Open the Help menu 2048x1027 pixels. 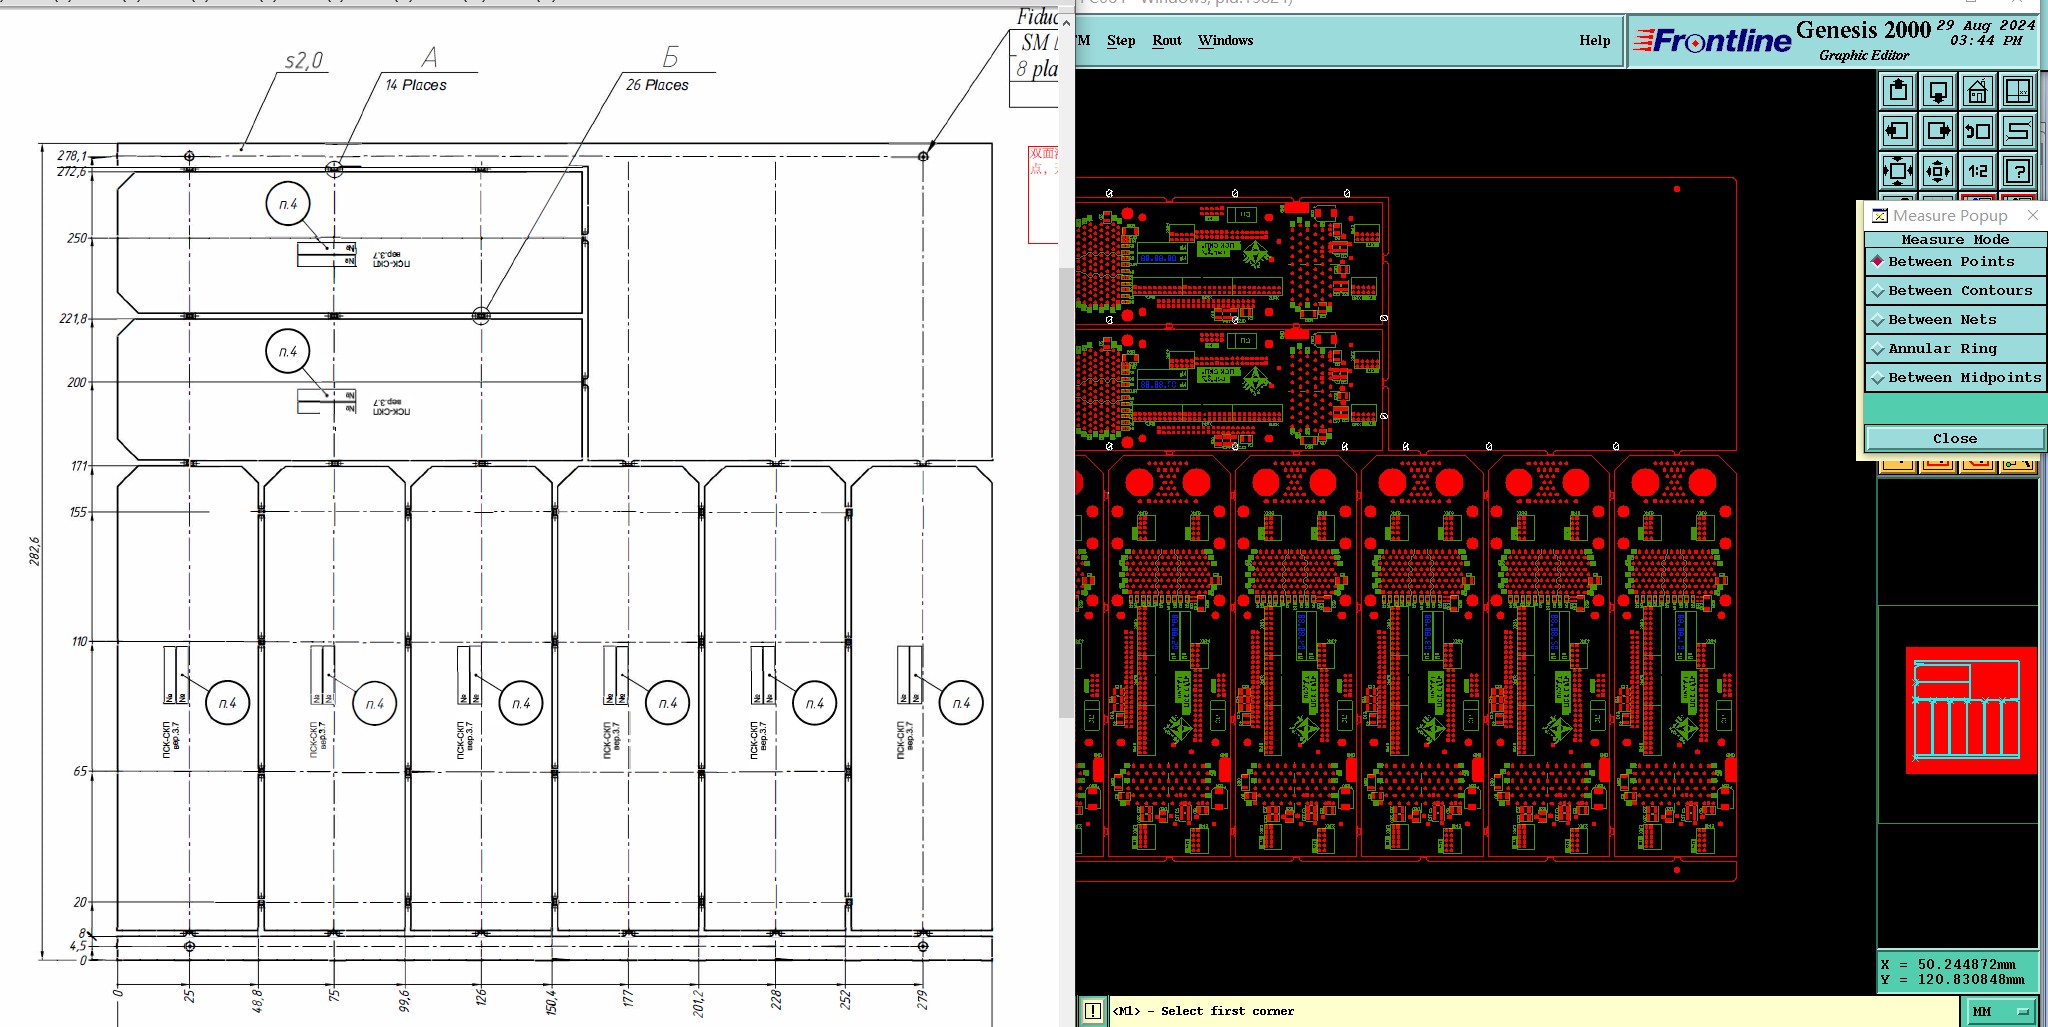(x=1595, y=41)
